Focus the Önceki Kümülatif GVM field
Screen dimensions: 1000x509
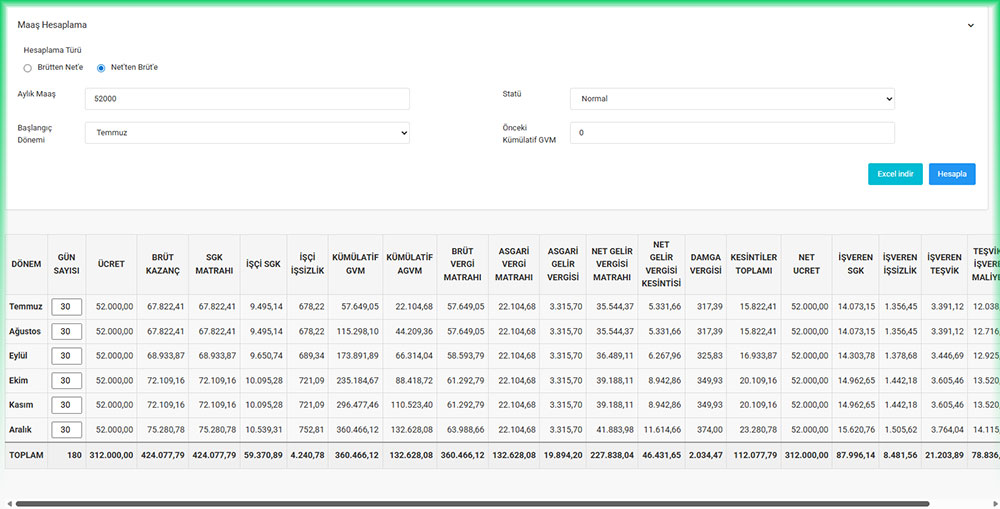click(x=731, y=133)
